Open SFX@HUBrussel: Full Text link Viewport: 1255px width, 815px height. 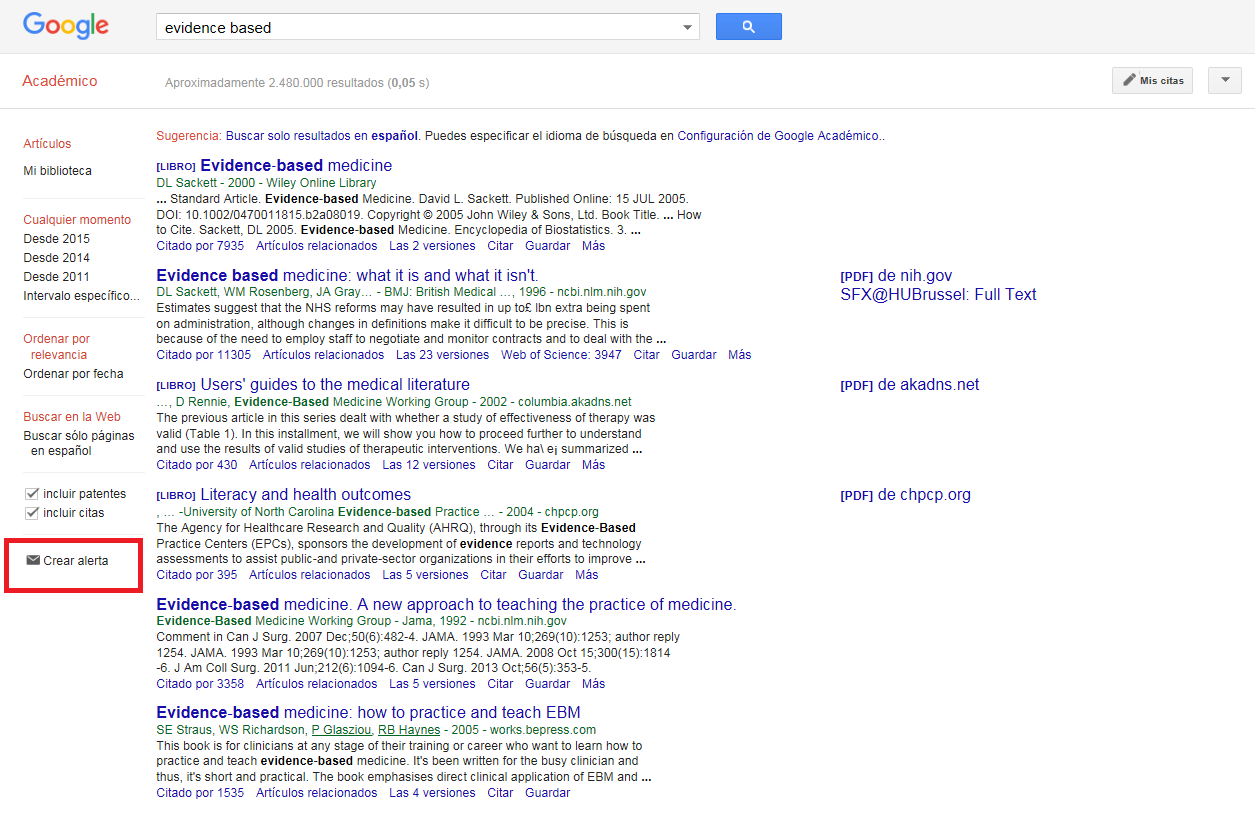(938, 295)
